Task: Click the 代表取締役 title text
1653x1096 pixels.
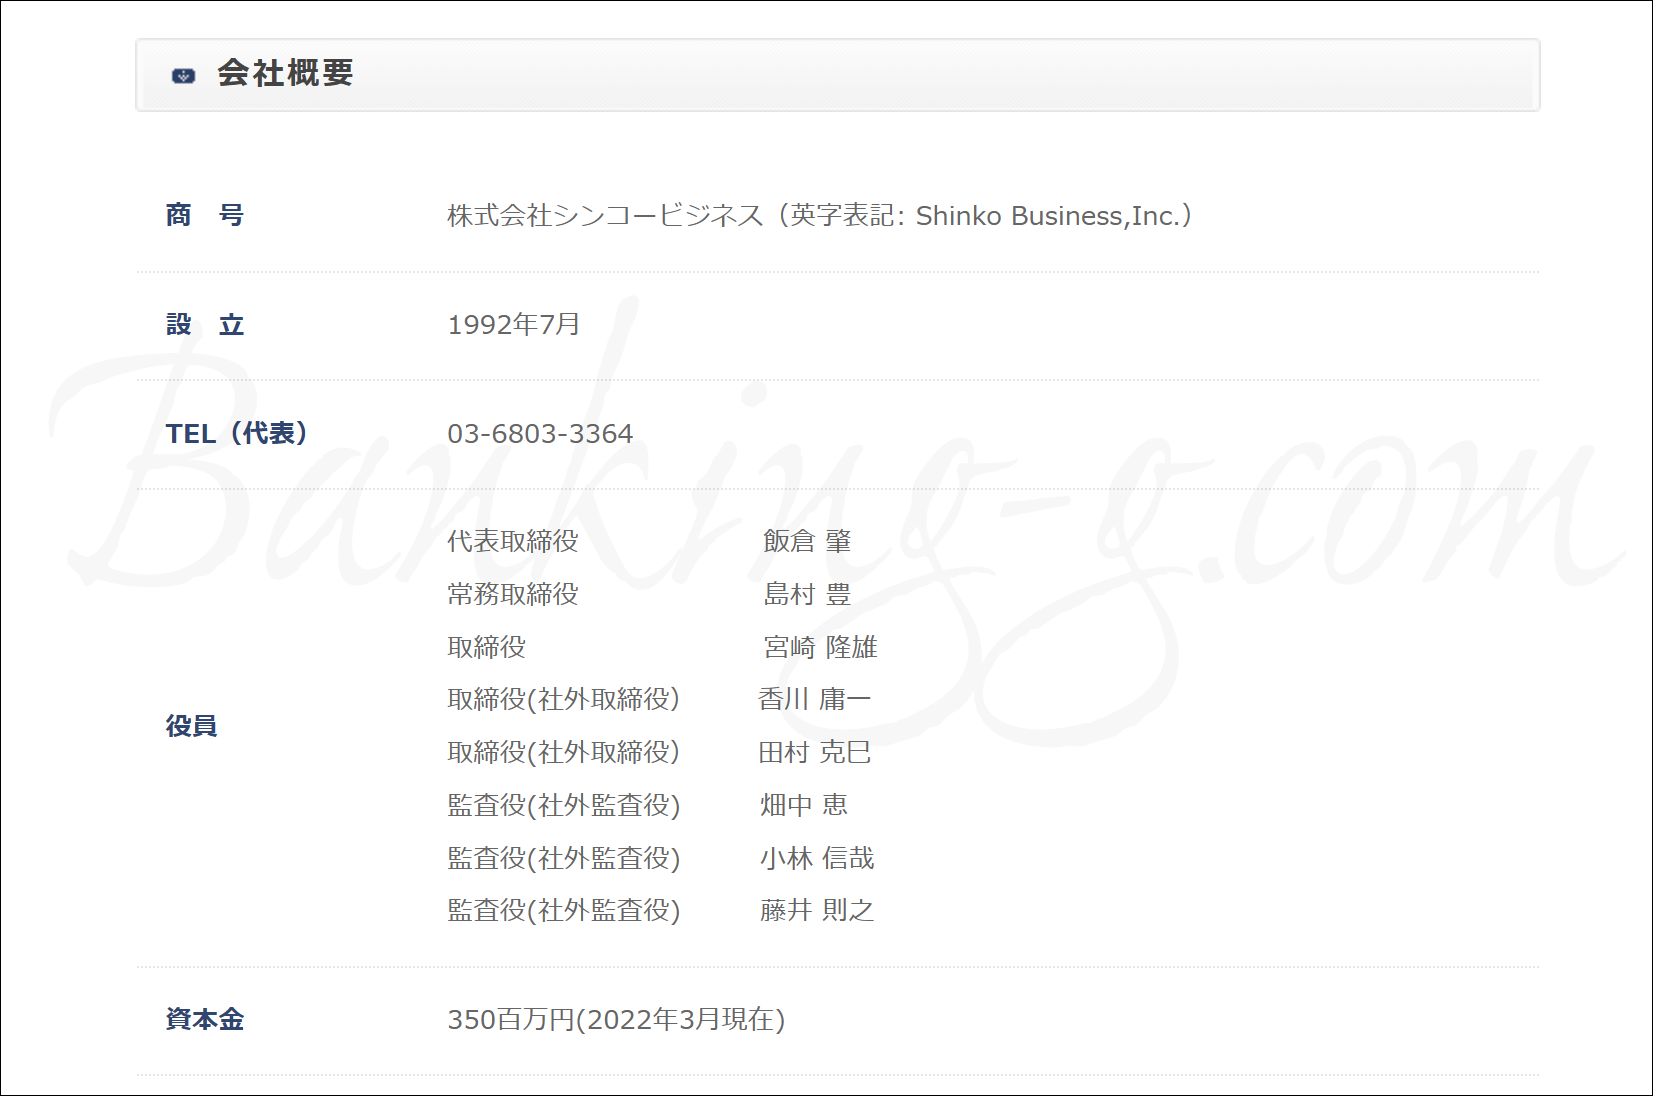Action: click(x=513, y=541)
